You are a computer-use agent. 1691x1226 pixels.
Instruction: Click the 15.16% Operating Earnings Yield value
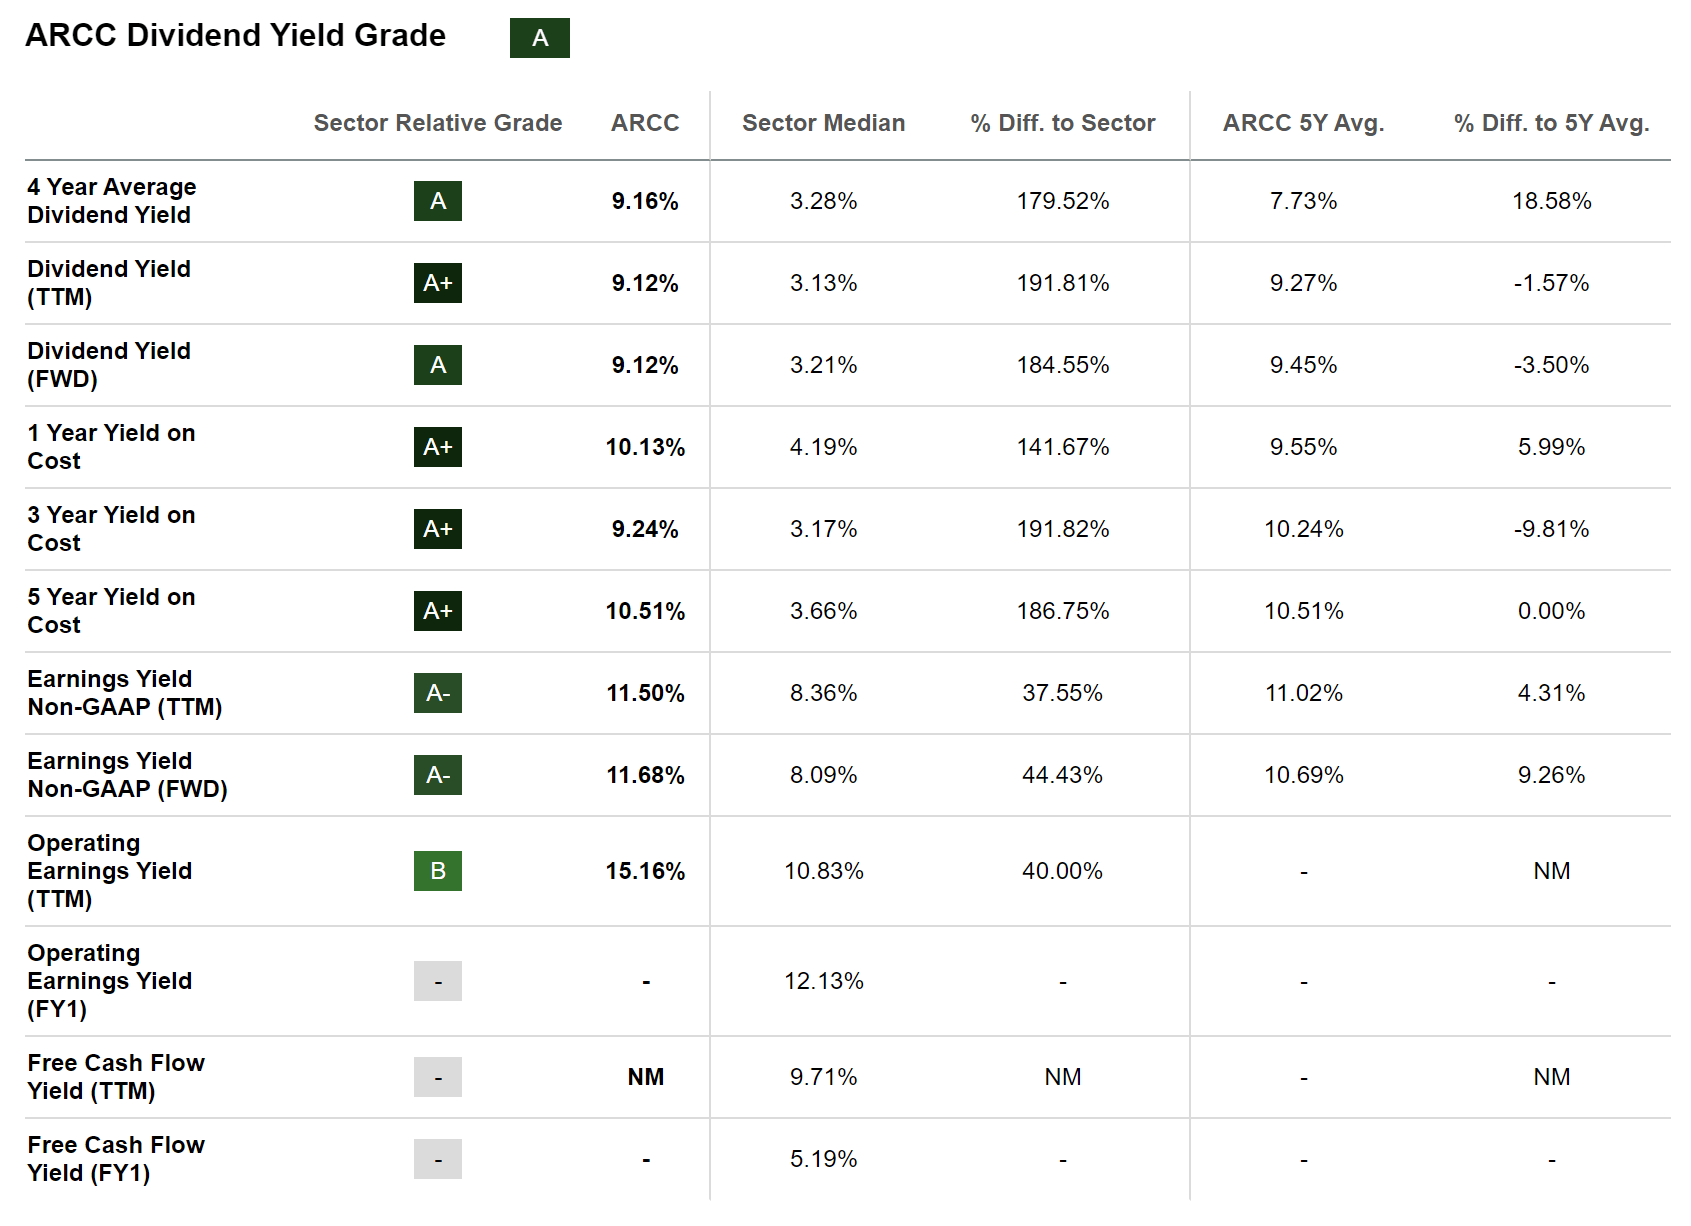[x=645, y=871]
